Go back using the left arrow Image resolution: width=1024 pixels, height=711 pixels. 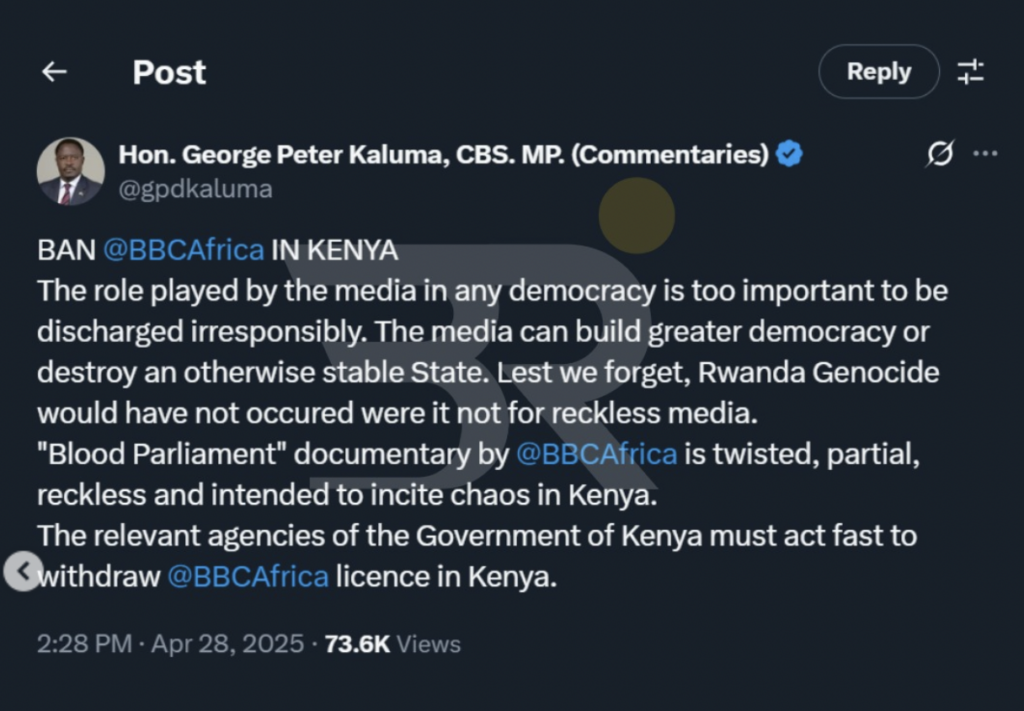coord(54,72)
